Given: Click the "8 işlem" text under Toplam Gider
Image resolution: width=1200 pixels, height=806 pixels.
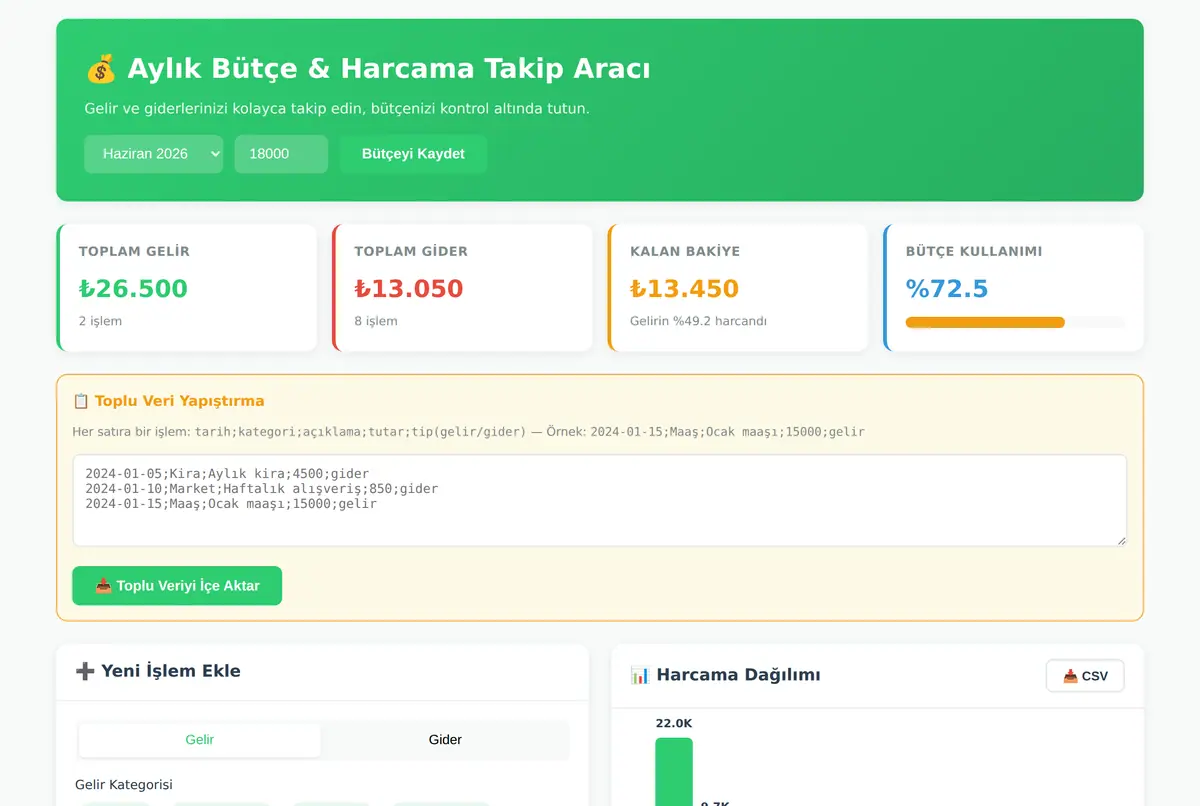Looking at the screenshot, I should tap(376, 321).
